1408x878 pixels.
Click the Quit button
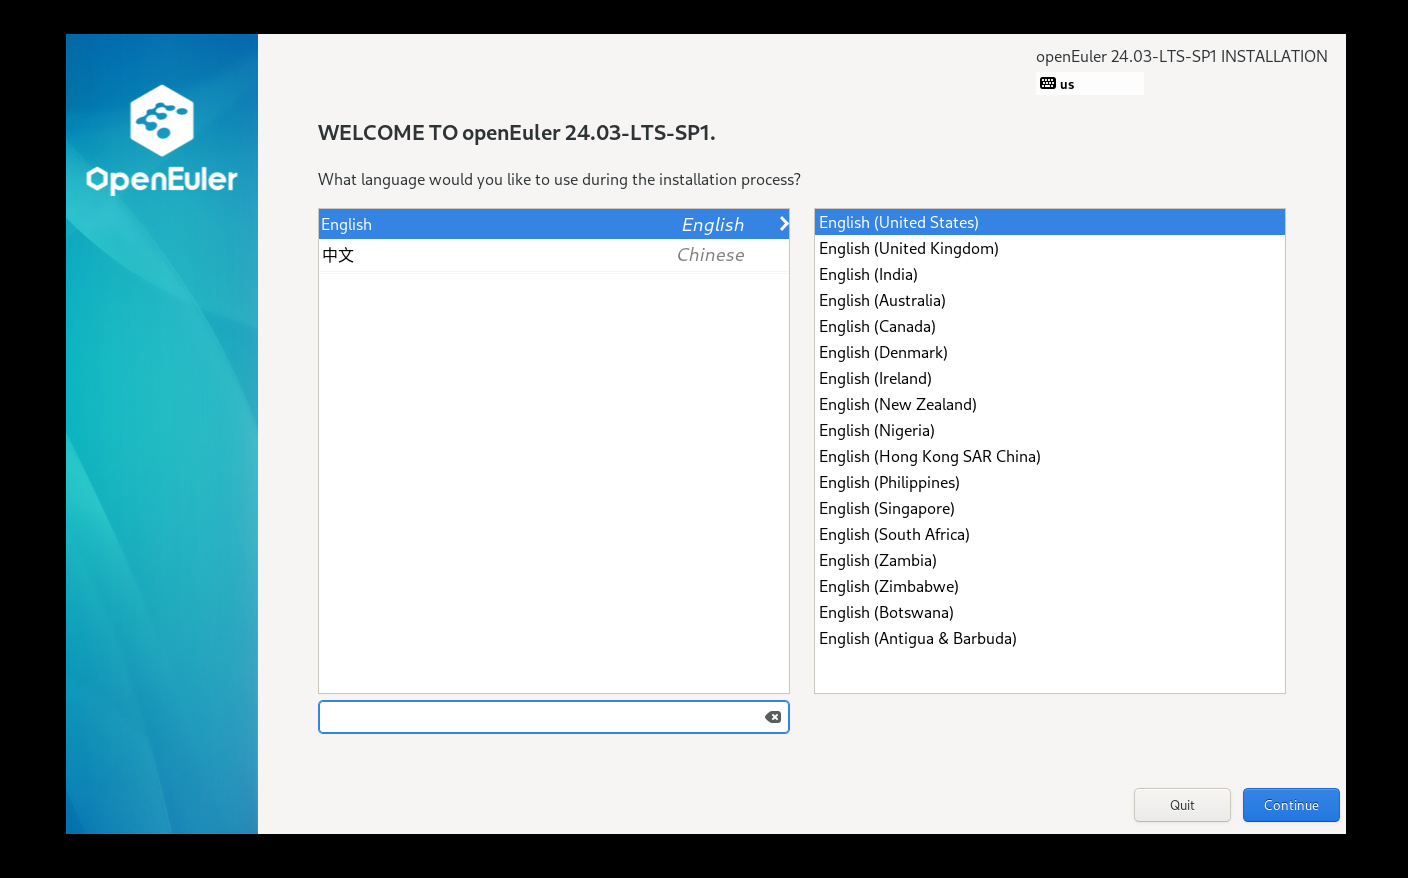[1182, 805]
